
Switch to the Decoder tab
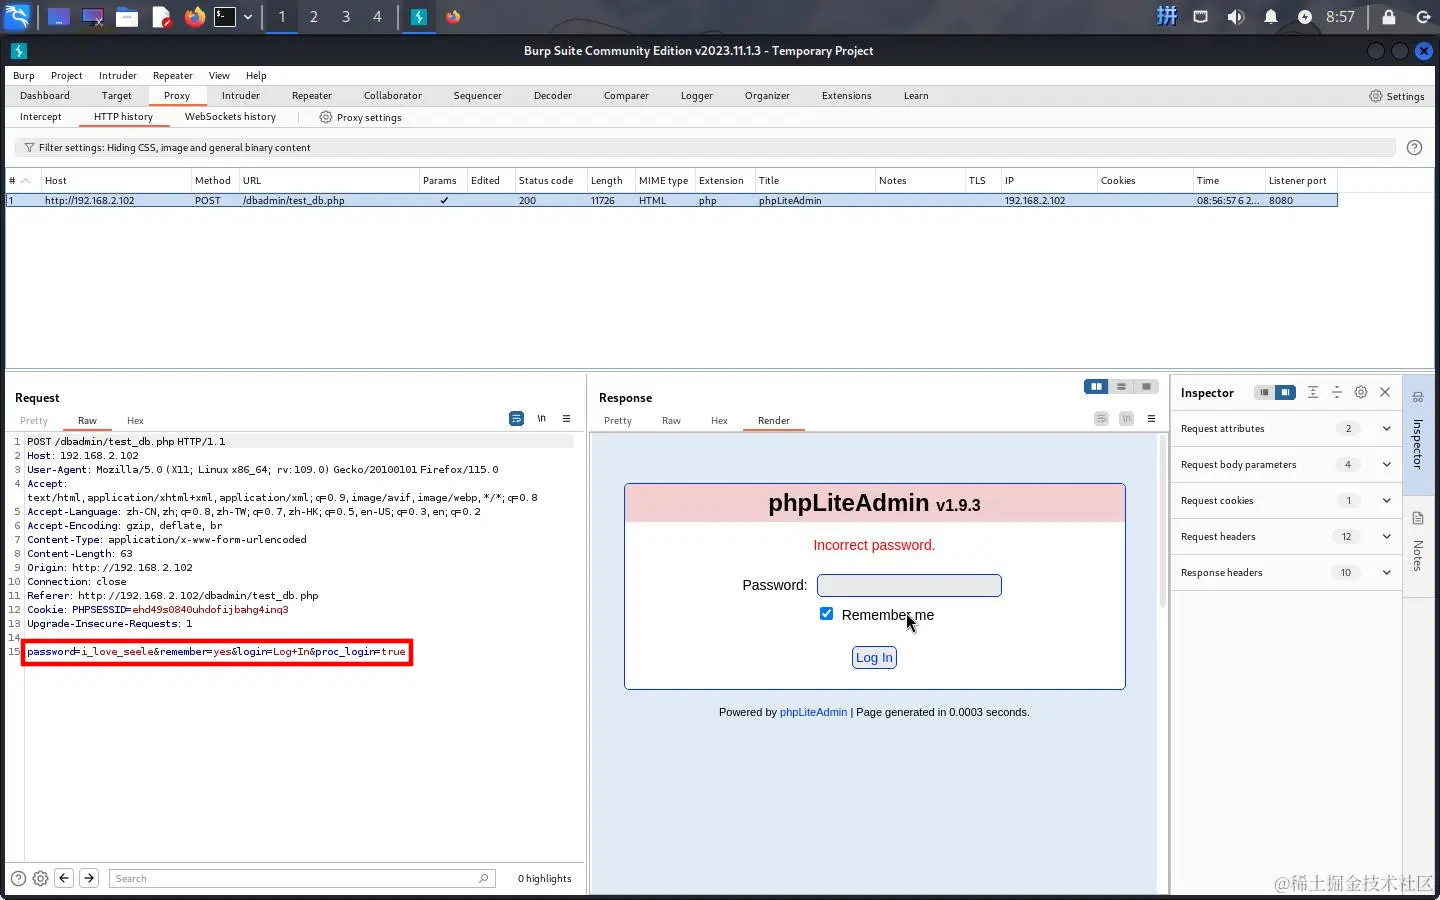coord(553,96)
